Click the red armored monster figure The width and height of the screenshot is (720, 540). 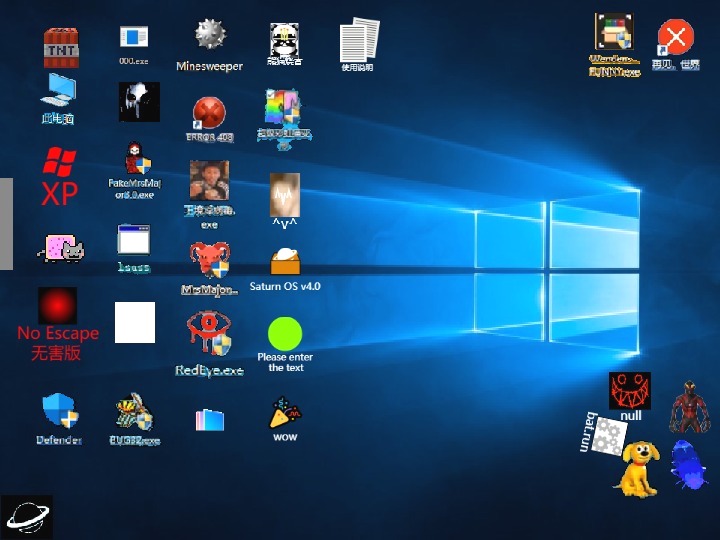[690, 407]
